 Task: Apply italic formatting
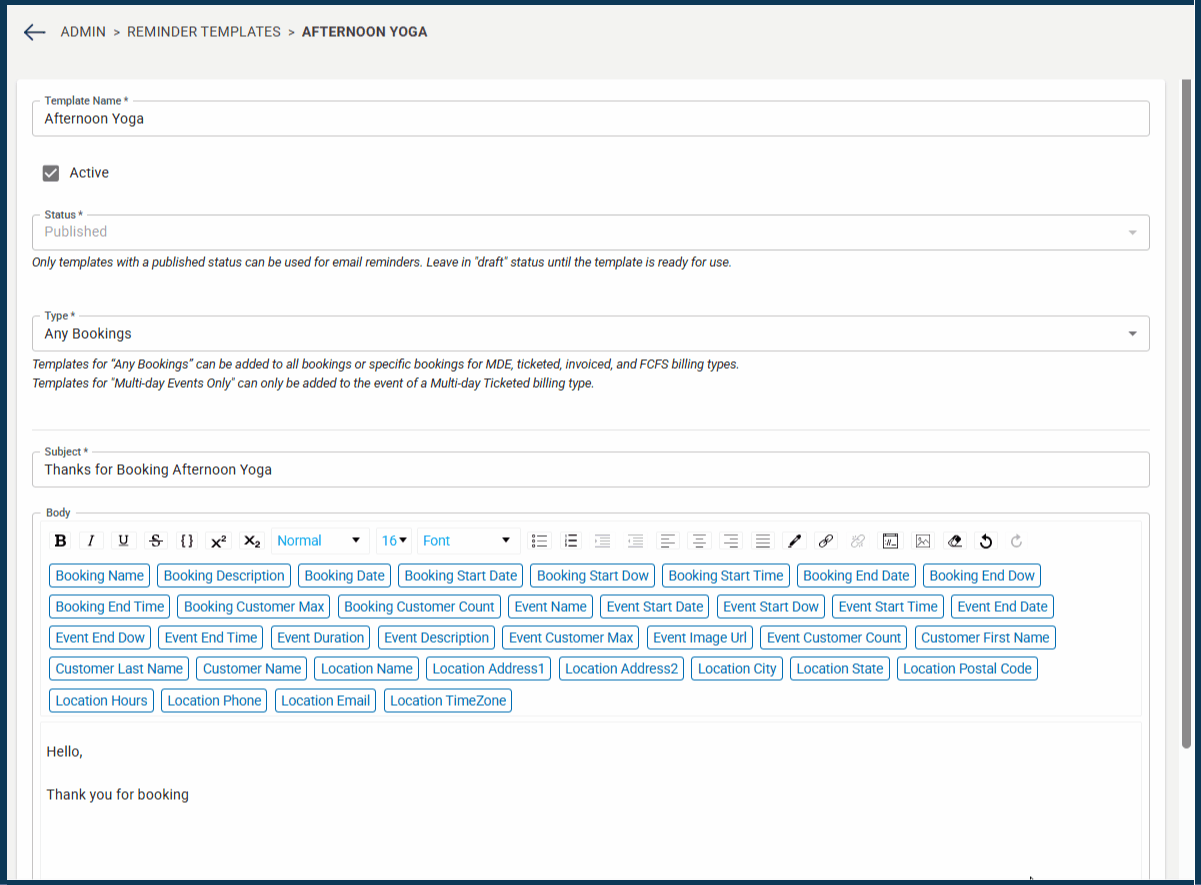pyautogui.click(x=91, y=540)
